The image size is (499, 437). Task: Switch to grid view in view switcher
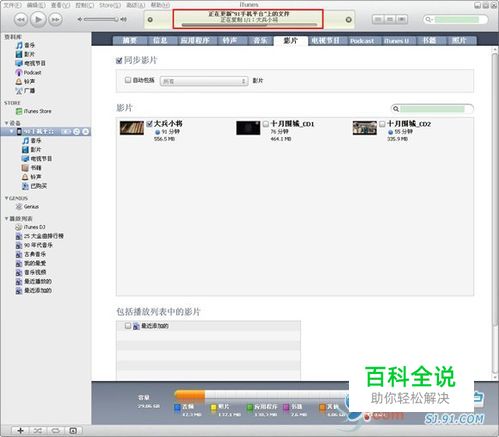[390, 20]
